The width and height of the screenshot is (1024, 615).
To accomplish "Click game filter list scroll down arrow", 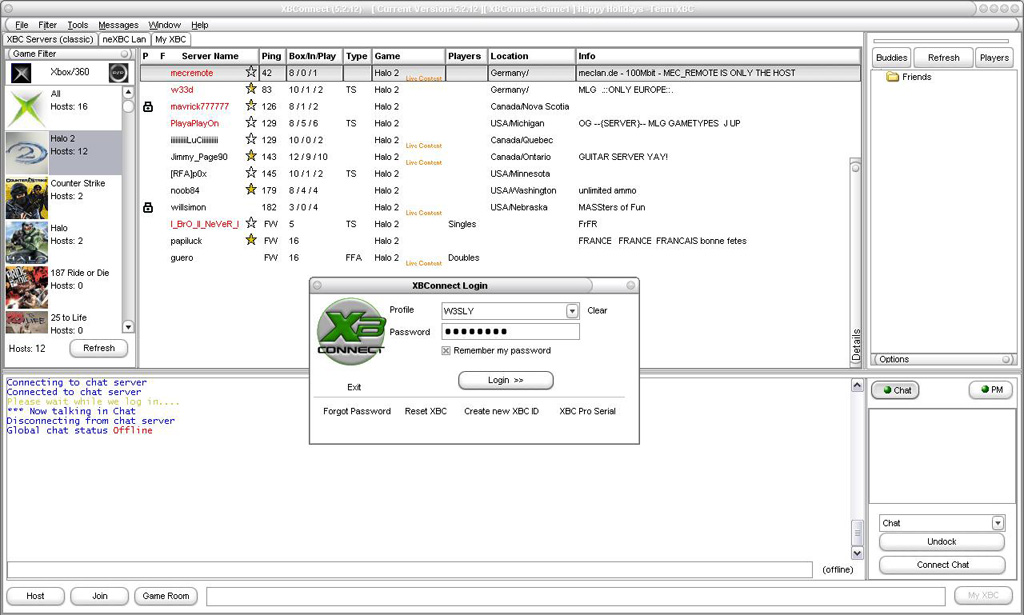I will coord(128,327).
